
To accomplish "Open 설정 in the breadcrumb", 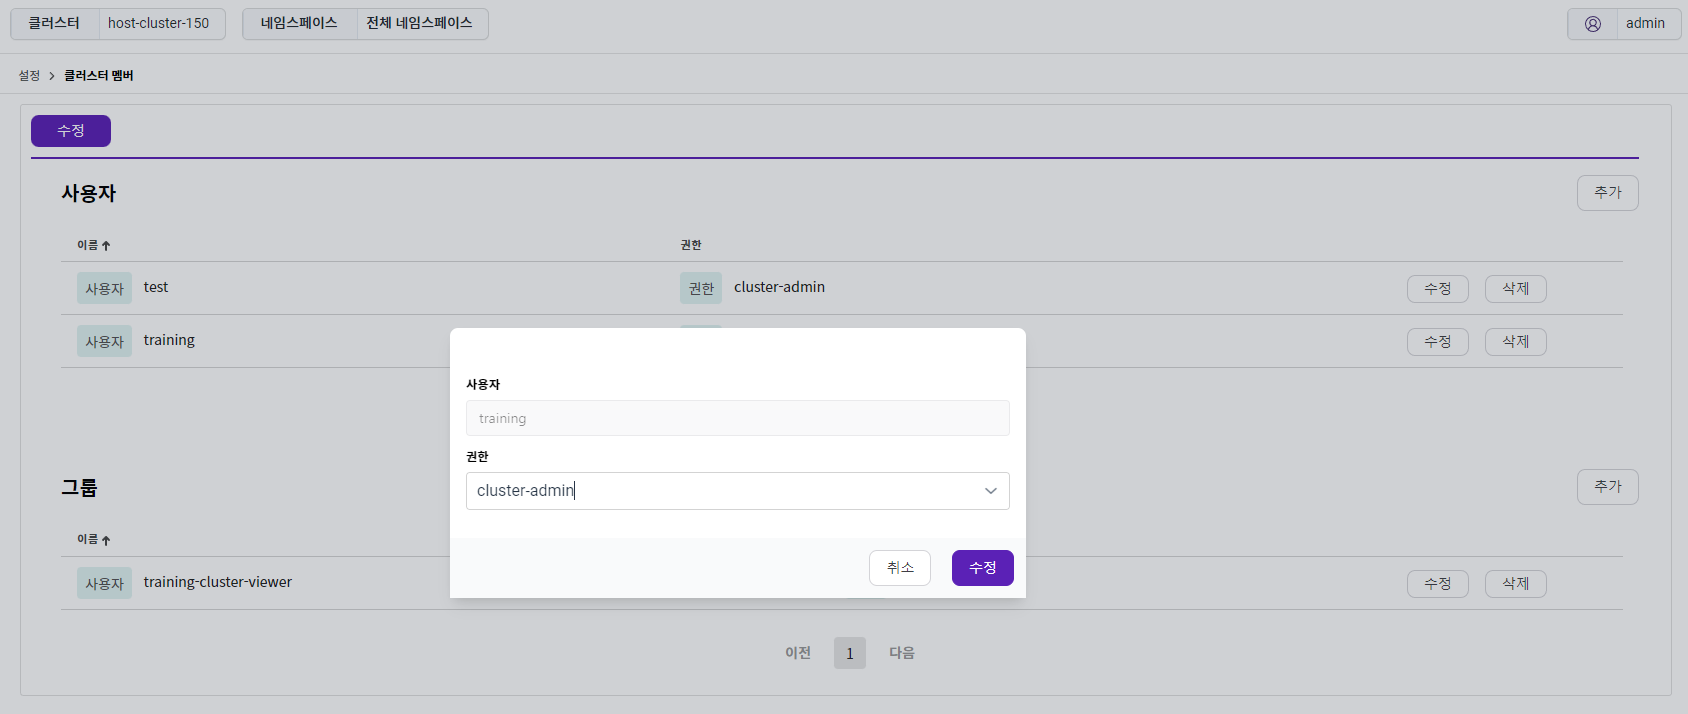I will [29, 76].
